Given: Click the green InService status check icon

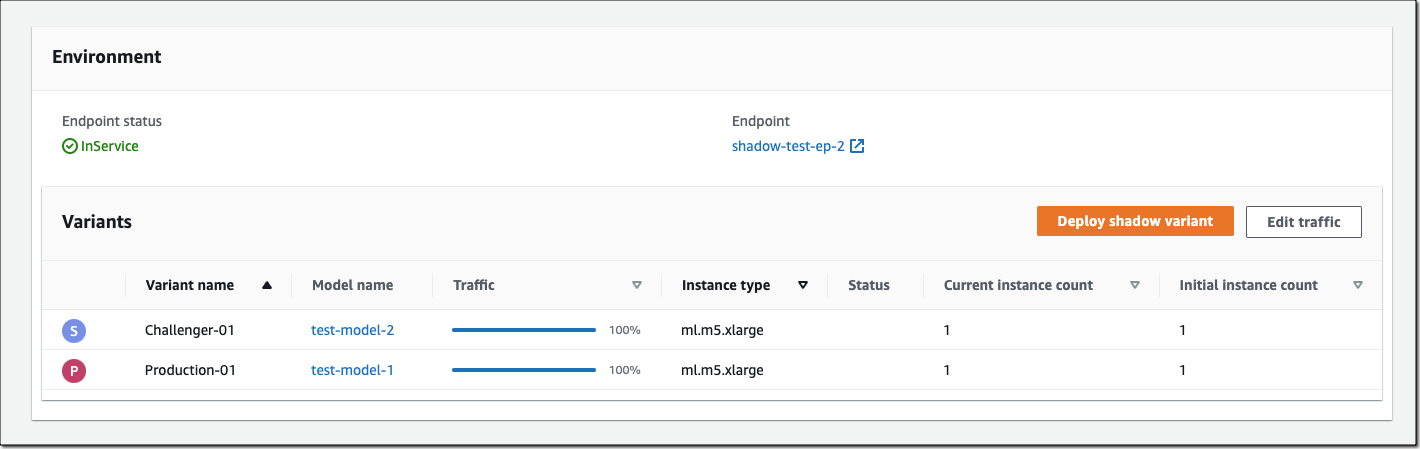Looking at the screenshot, I should (x=70, y=147).
